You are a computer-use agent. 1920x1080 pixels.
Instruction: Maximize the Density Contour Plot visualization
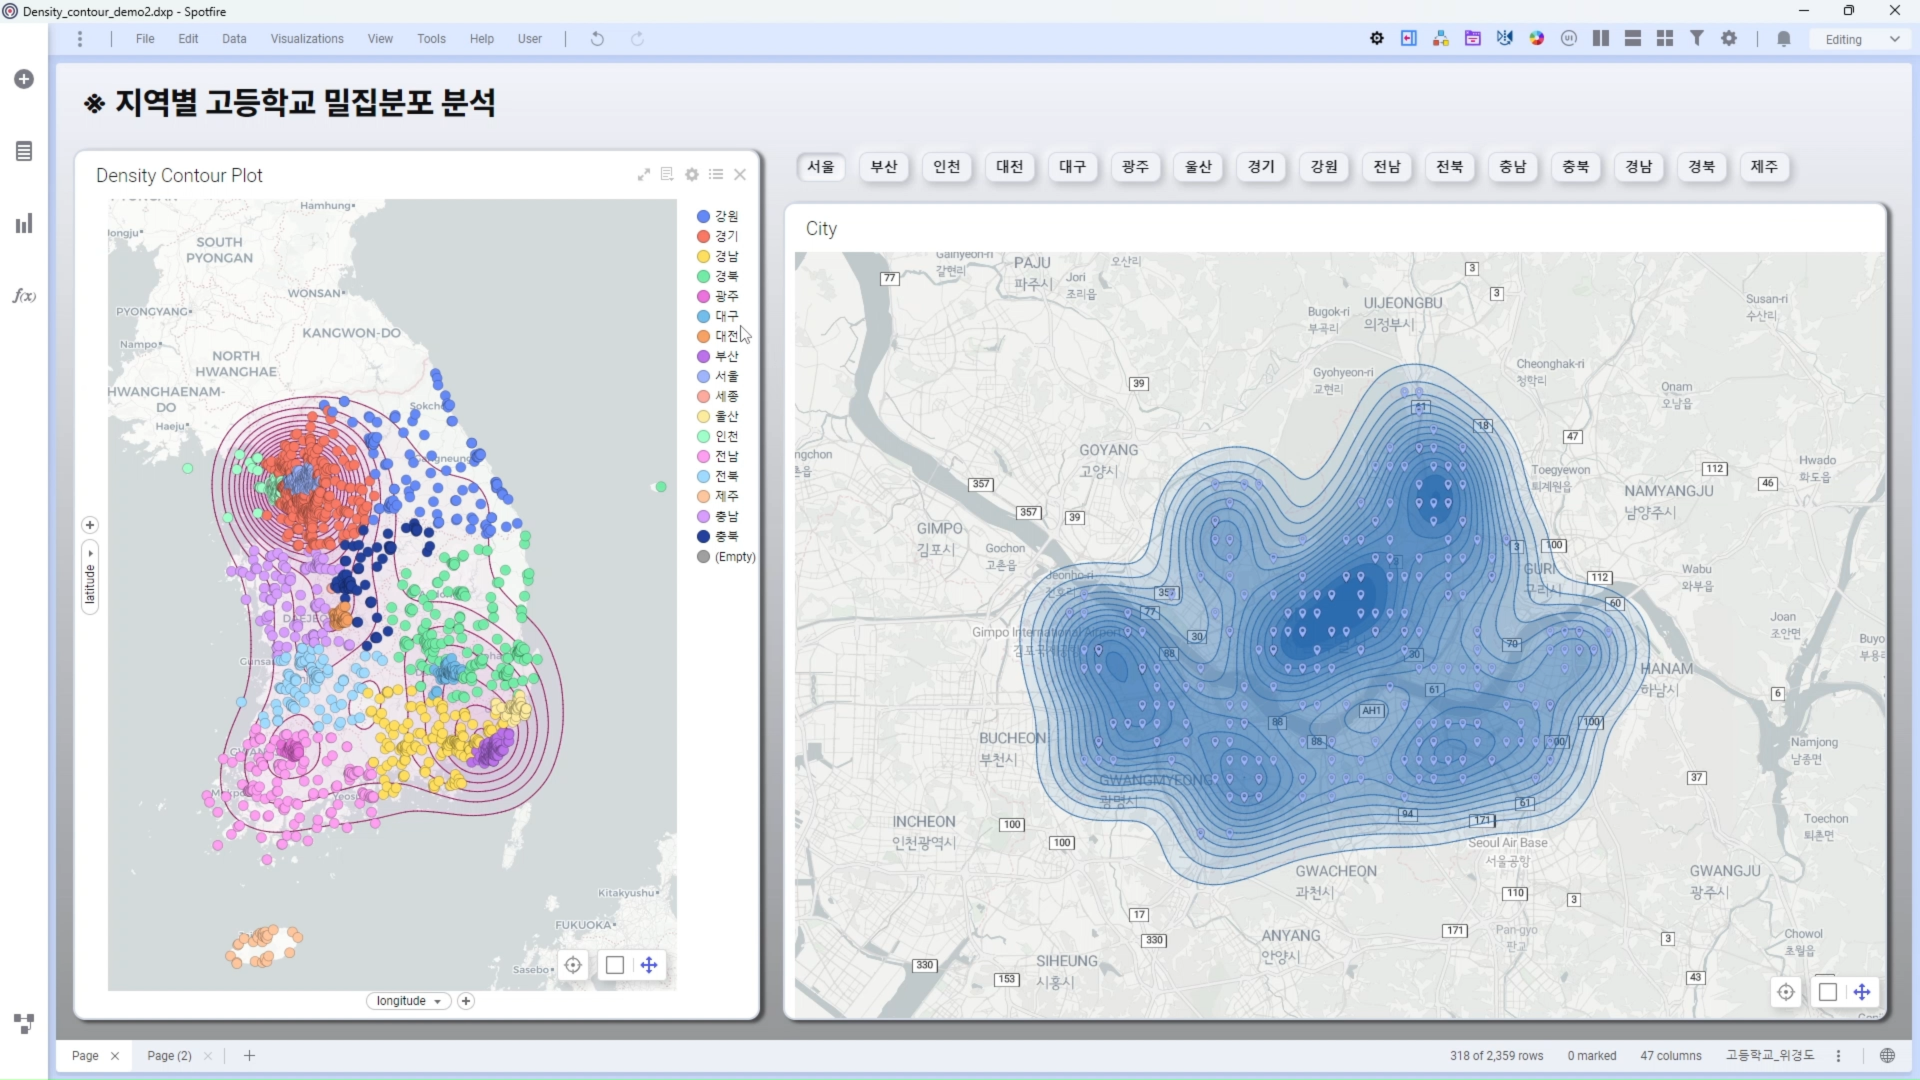tap(644, 175)
